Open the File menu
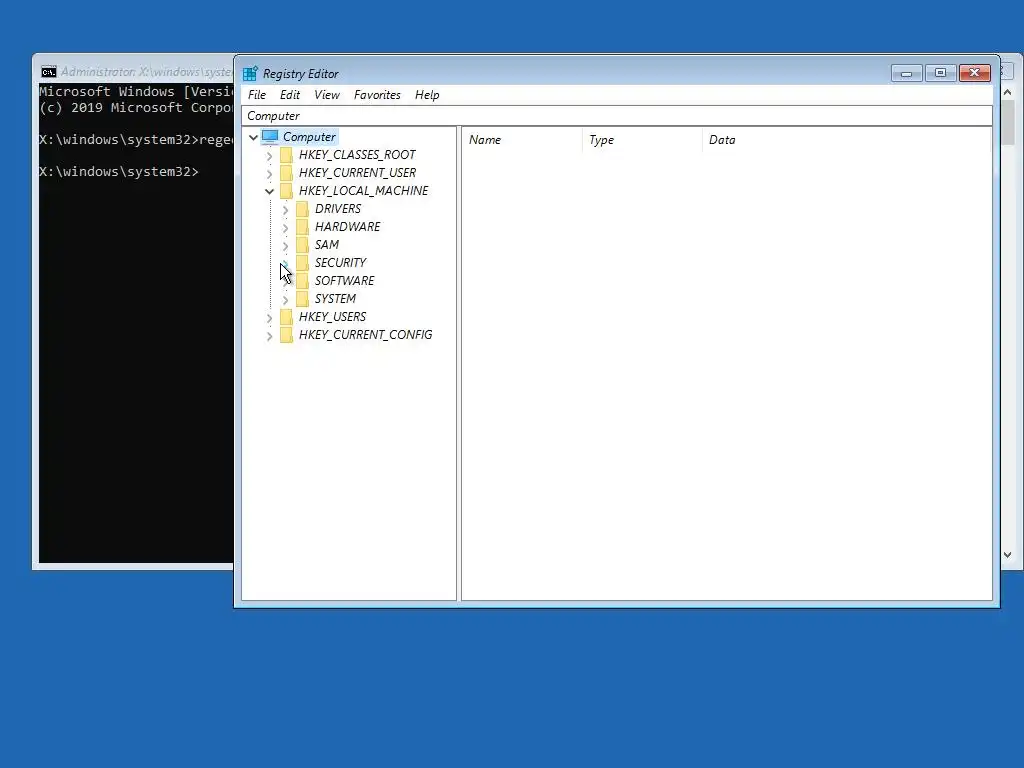This screenshot has width=1024, height=768. (x=257, y=95)
